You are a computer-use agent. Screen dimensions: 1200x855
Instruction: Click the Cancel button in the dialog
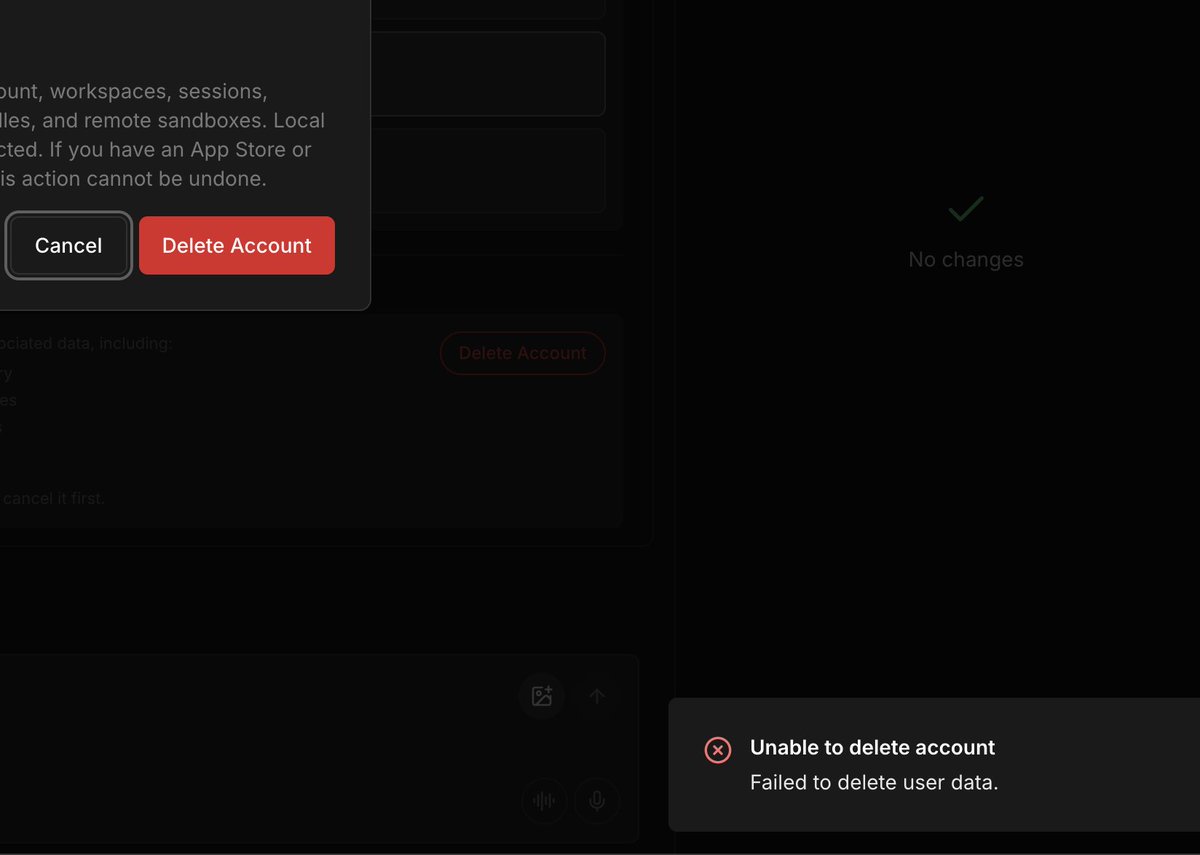click(69, 245)
